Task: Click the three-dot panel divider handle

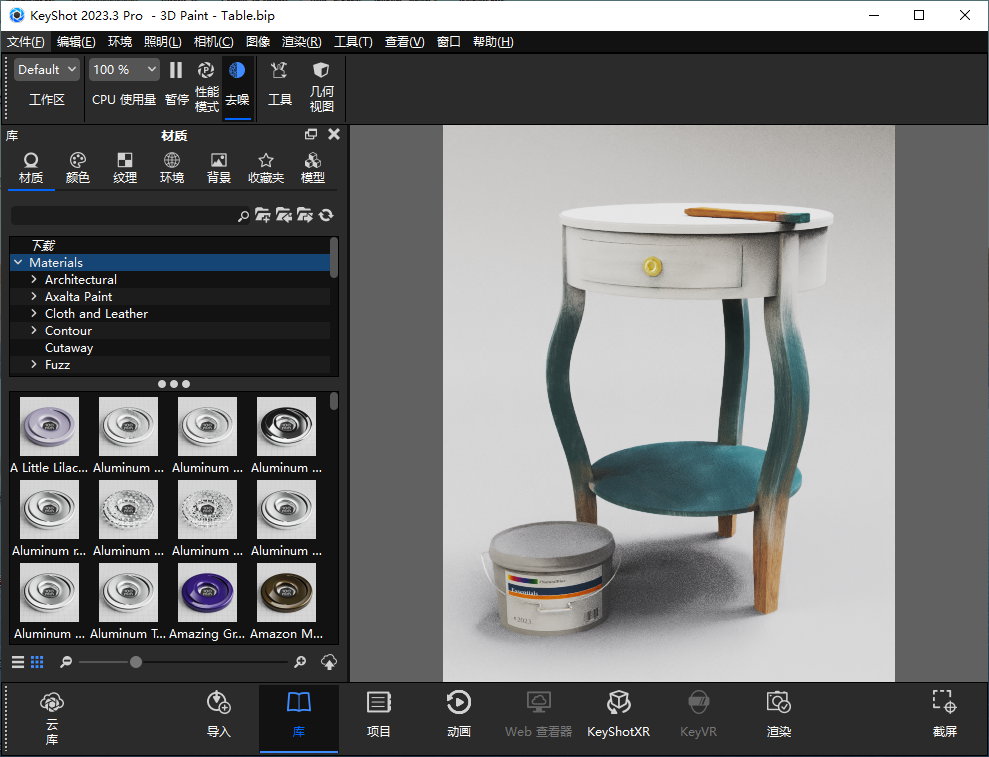Action: pyautogui.click(x=174, y=384)
